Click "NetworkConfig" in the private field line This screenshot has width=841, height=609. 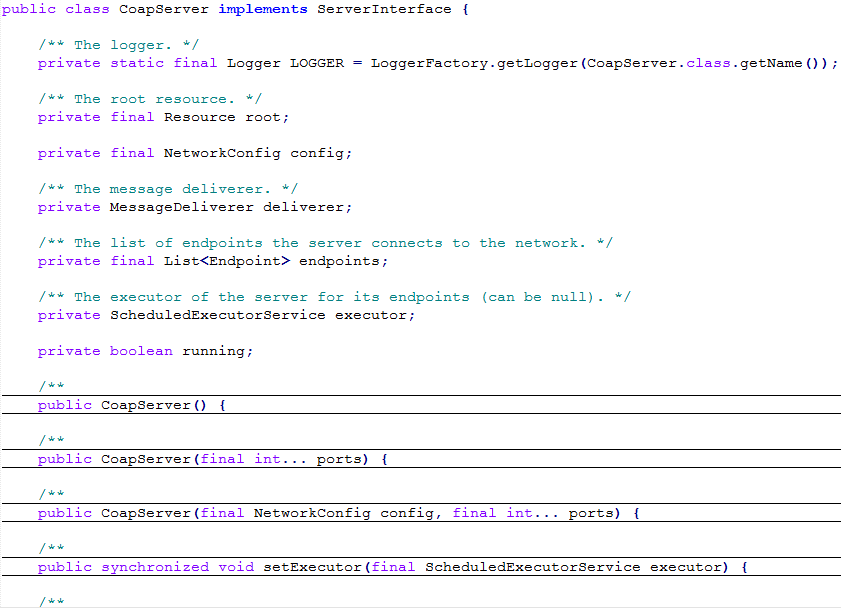222,153
